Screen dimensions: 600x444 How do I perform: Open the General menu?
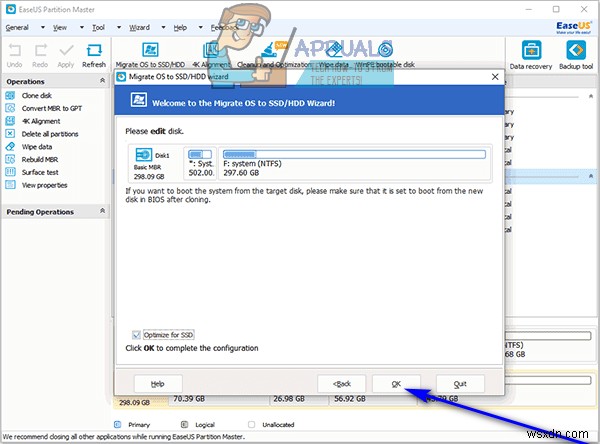pos(17,28)
